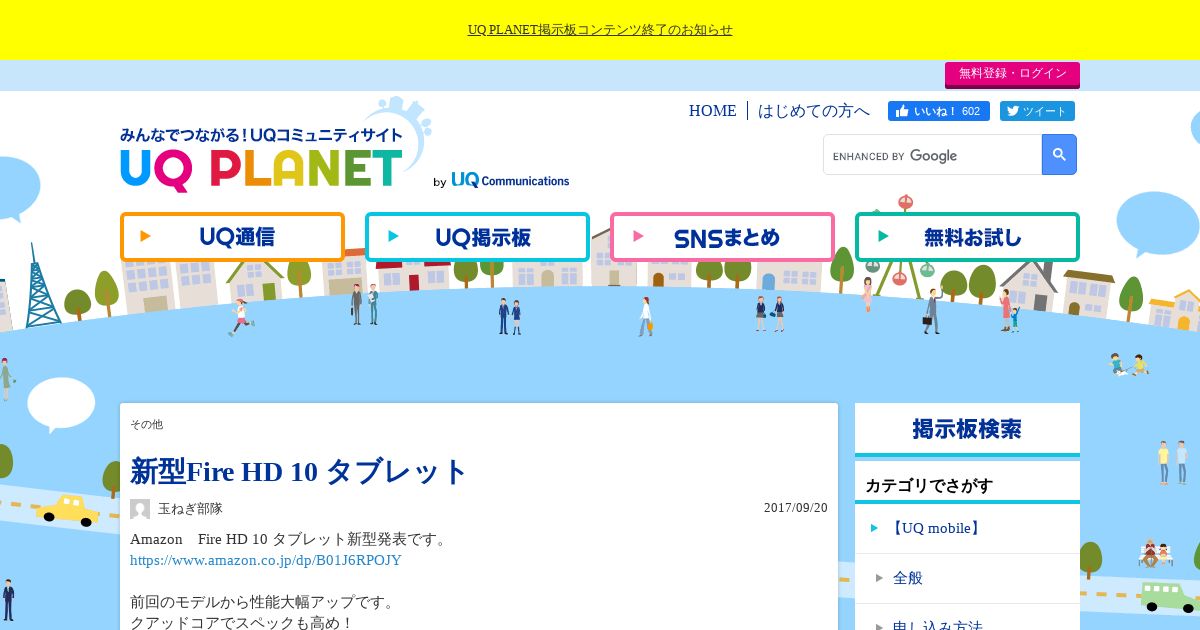
Task: Open the UQ掲示板 navigation tab
Action: coord(477,237)
